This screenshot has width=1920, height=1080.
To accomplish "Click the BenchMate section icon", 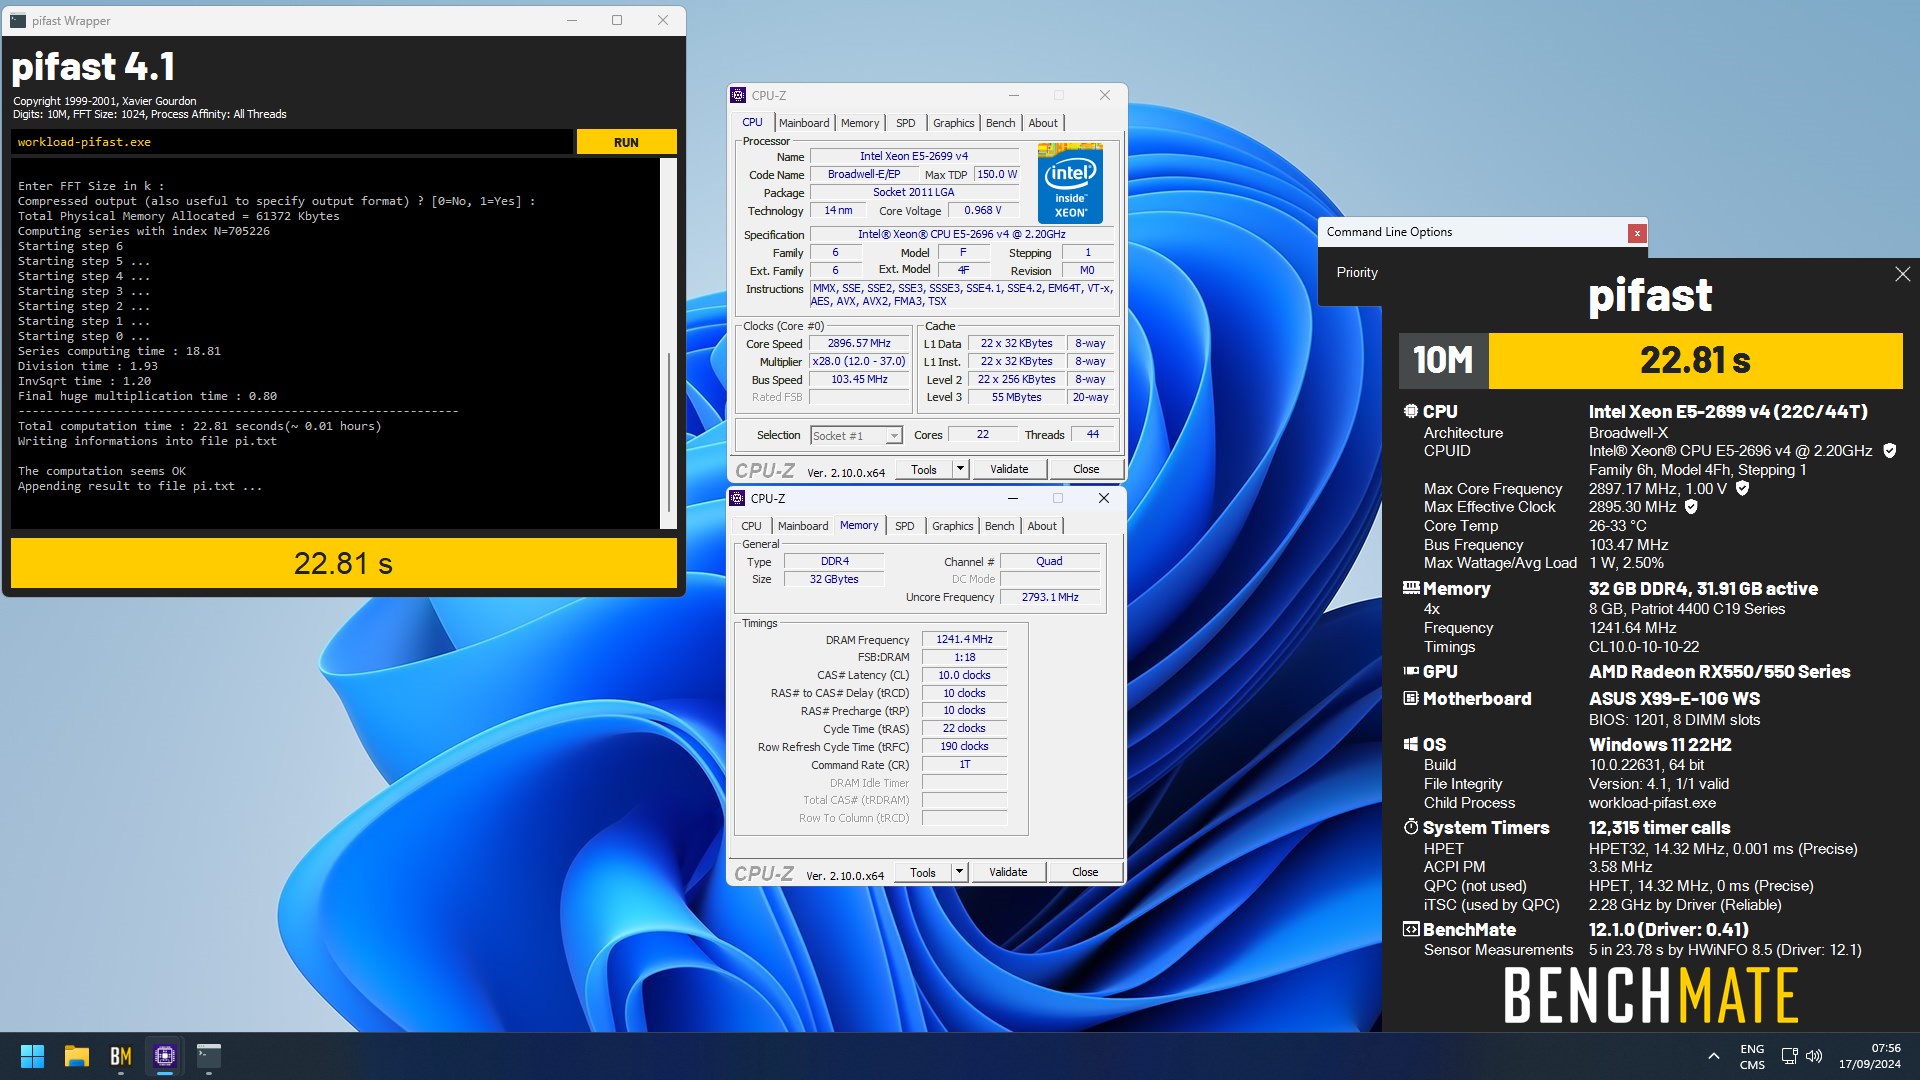I will pos(1411,929).
